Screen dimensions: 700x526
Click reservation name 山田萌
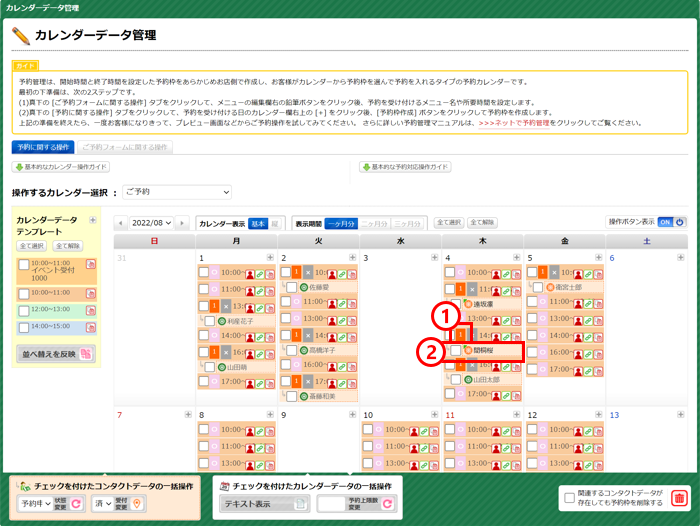coord(237,367)
